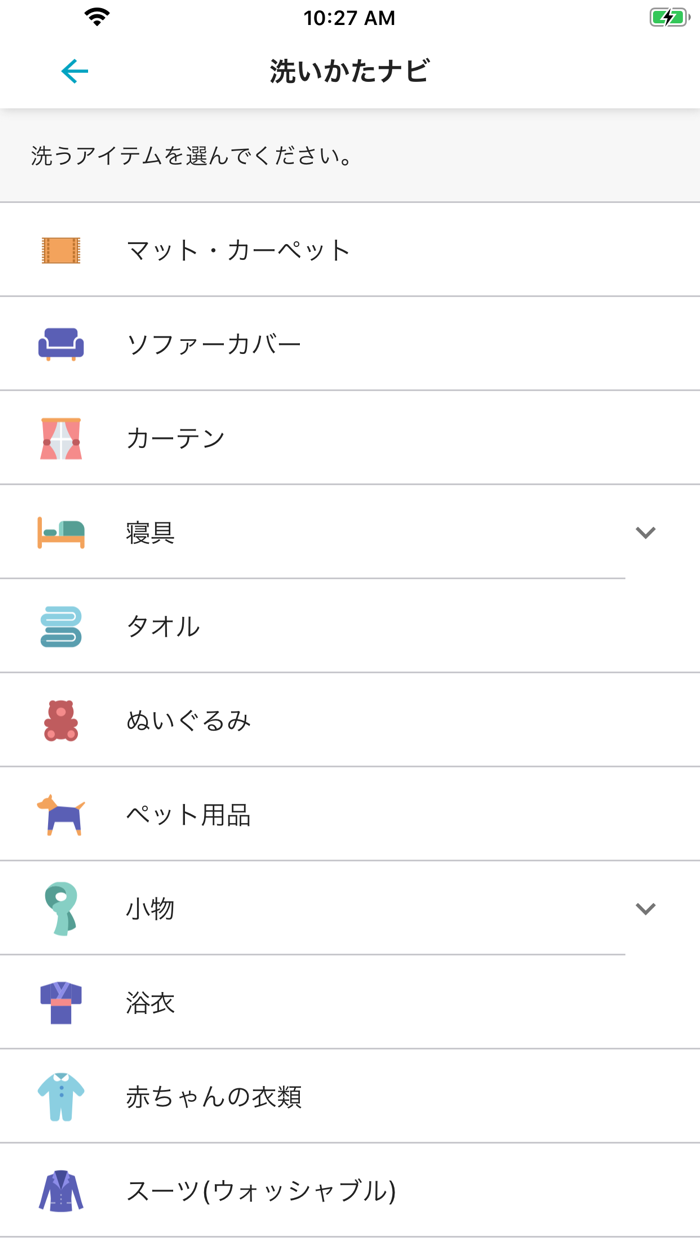Viewport: 700px width, 1244px height.
Task: Open スーツ(ウォッシャブル) entry
Action: coord(261,1191)
